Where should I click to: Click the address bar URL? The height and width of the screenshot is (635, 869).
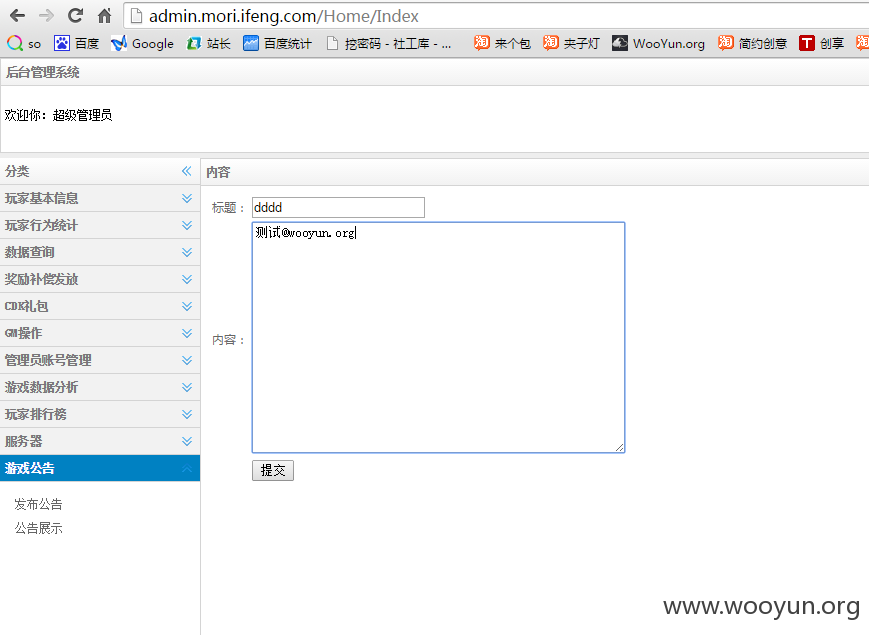[284, 16]
